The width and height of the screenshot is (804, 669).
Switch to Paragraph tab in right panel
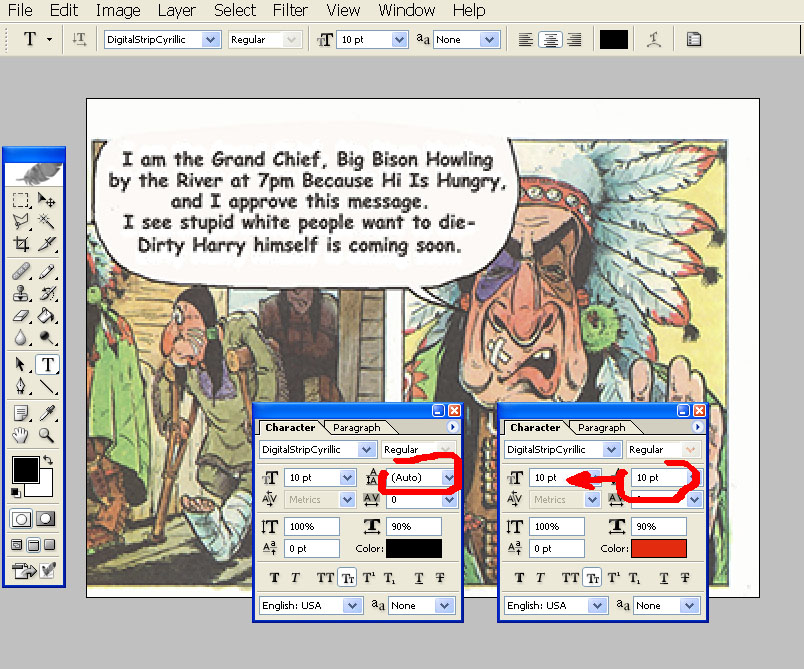click(602, 428)
